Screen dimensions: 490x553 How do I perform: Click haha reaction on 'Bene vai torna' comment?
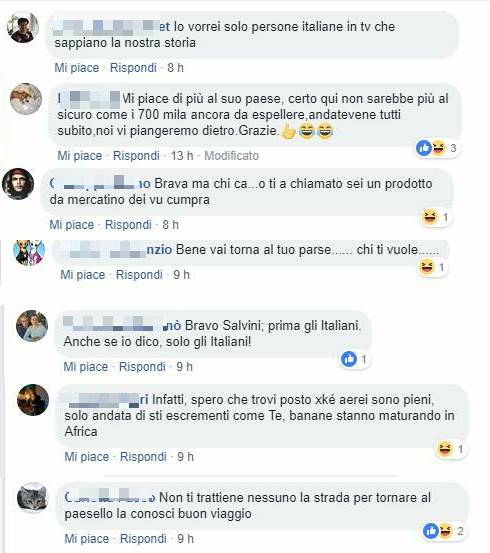pos(432,267)
